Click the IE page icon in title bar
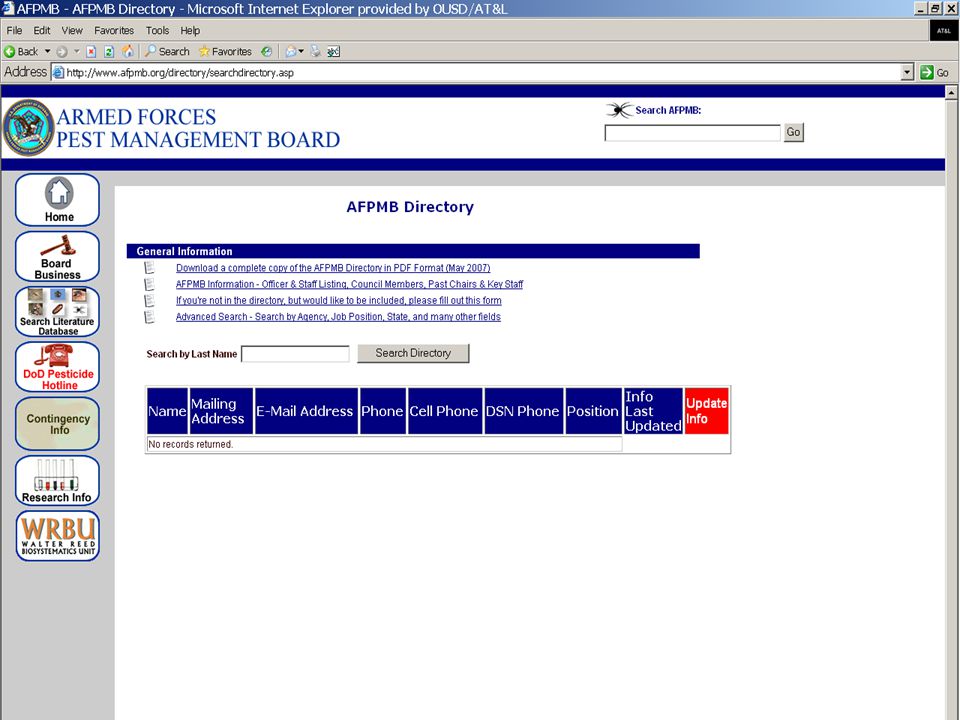Screen dimensions: 960x720 [x=8, y=9]
